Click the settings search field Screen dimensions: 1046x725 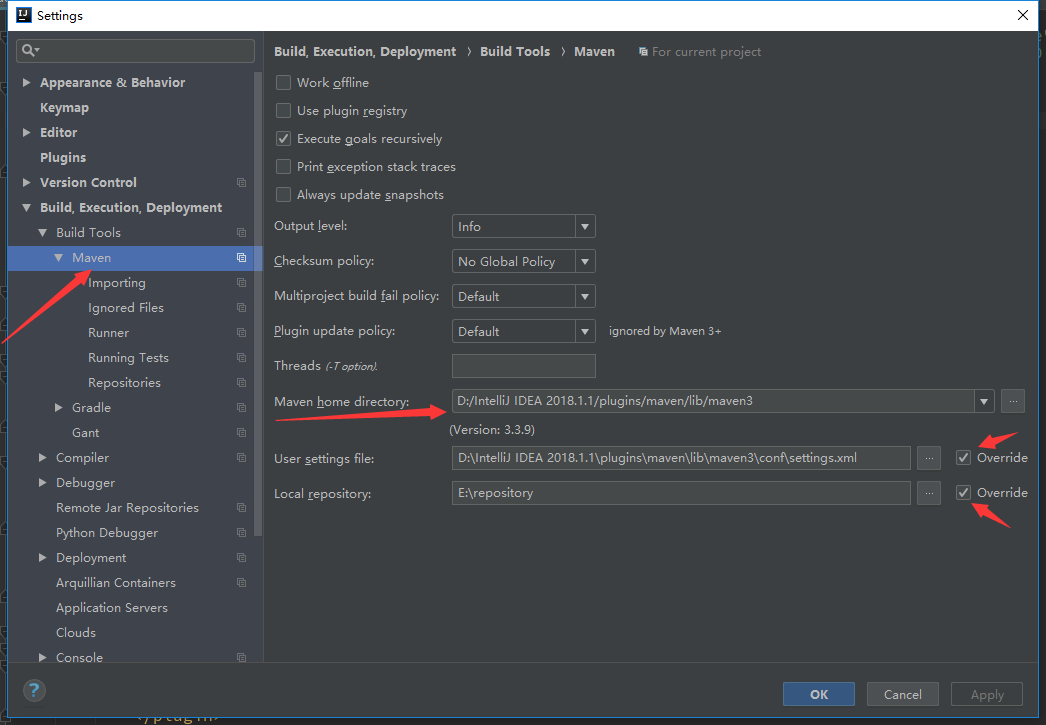click(135, 50)
